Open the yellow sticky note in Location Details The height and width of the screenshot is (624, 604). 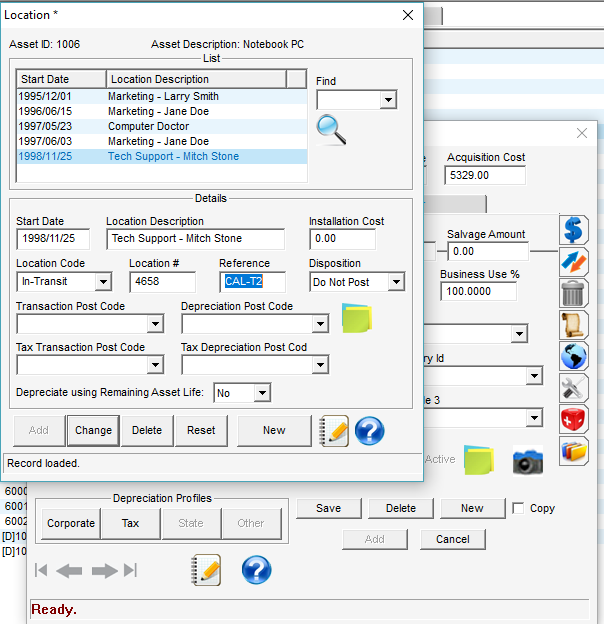click(357, 318)
